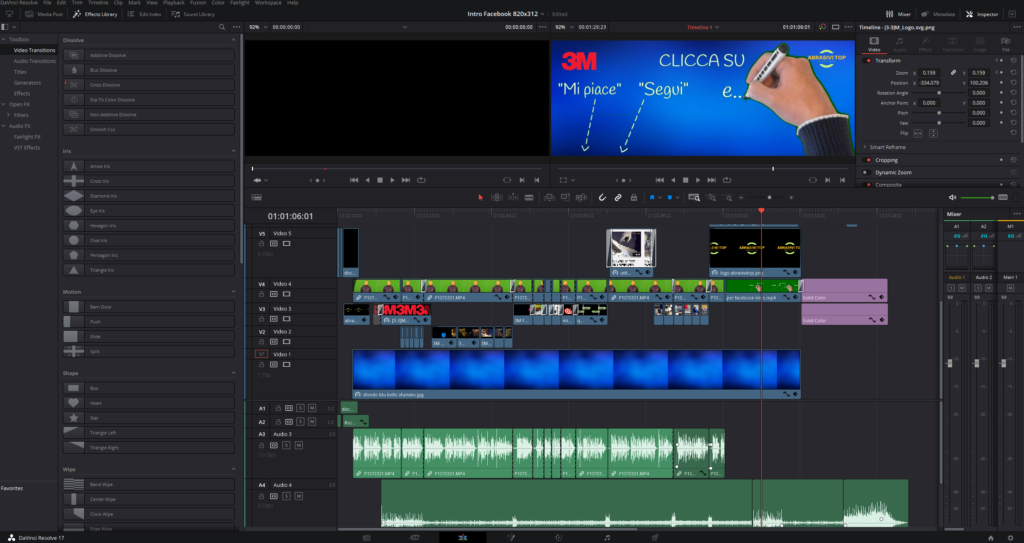Click the Custom Zoom icon
This screenshot has width=1024, height=543.
[x=727, y=197]
